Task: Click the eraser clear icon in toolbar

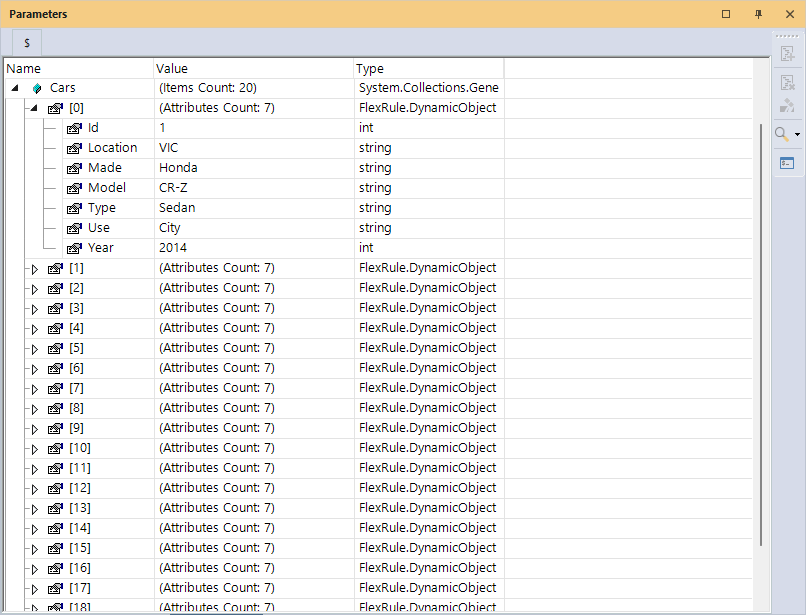Action: click(787, 105)
